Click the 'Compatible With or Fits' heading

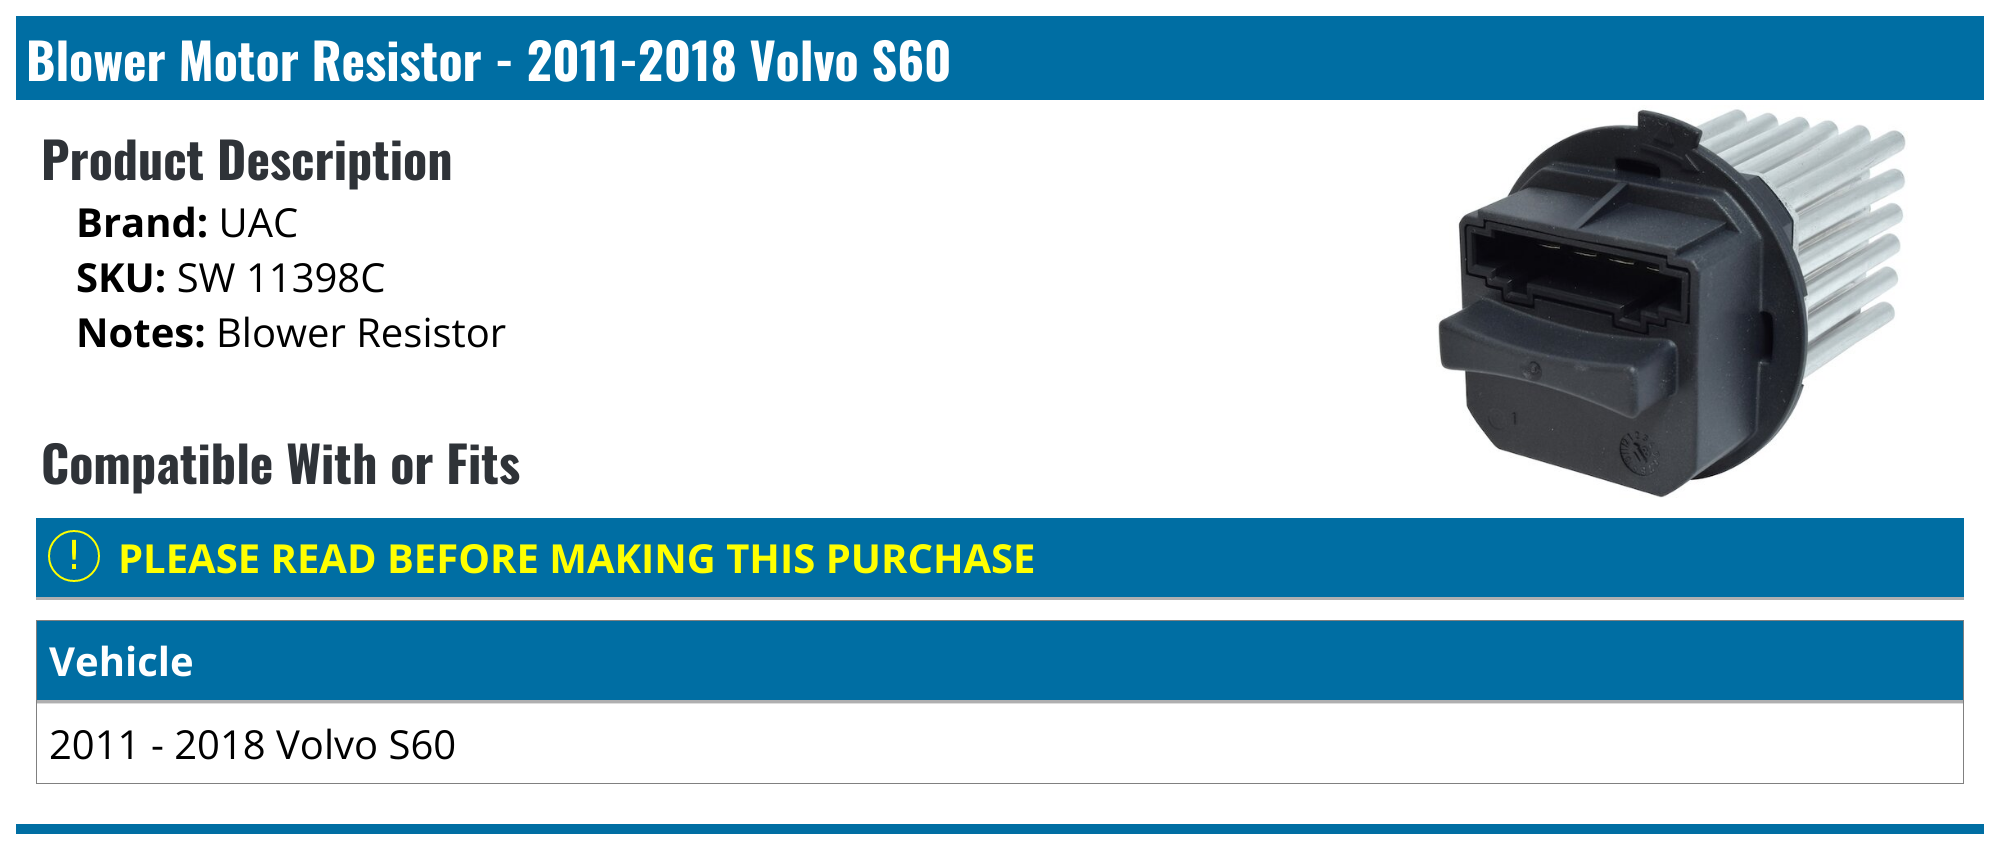tap(281, 465)
